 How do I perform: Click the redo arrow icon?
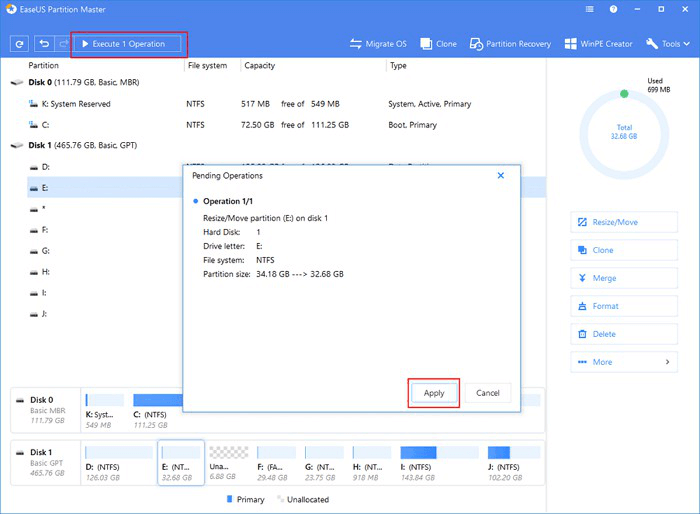point(62,45)
